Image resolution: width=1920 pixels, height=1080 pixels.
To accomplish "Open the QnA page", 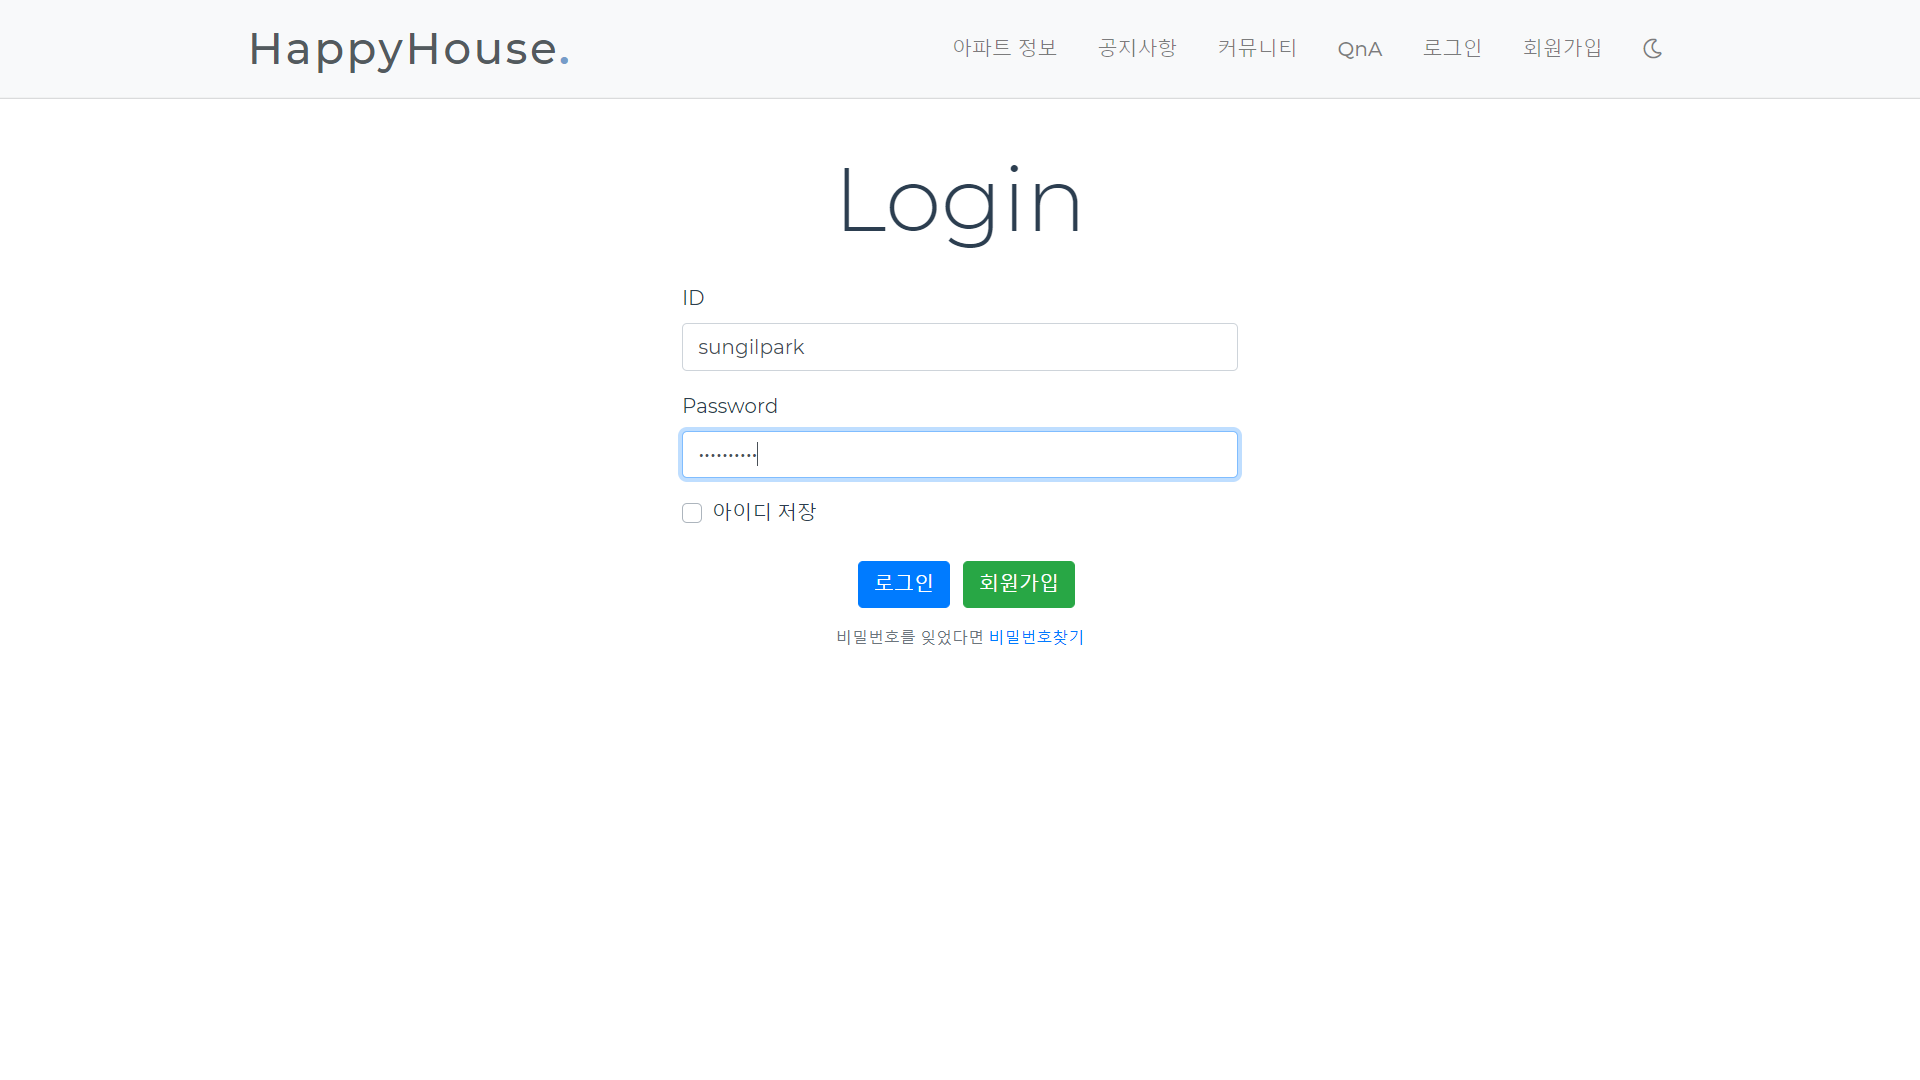I will pos(1360,48).
